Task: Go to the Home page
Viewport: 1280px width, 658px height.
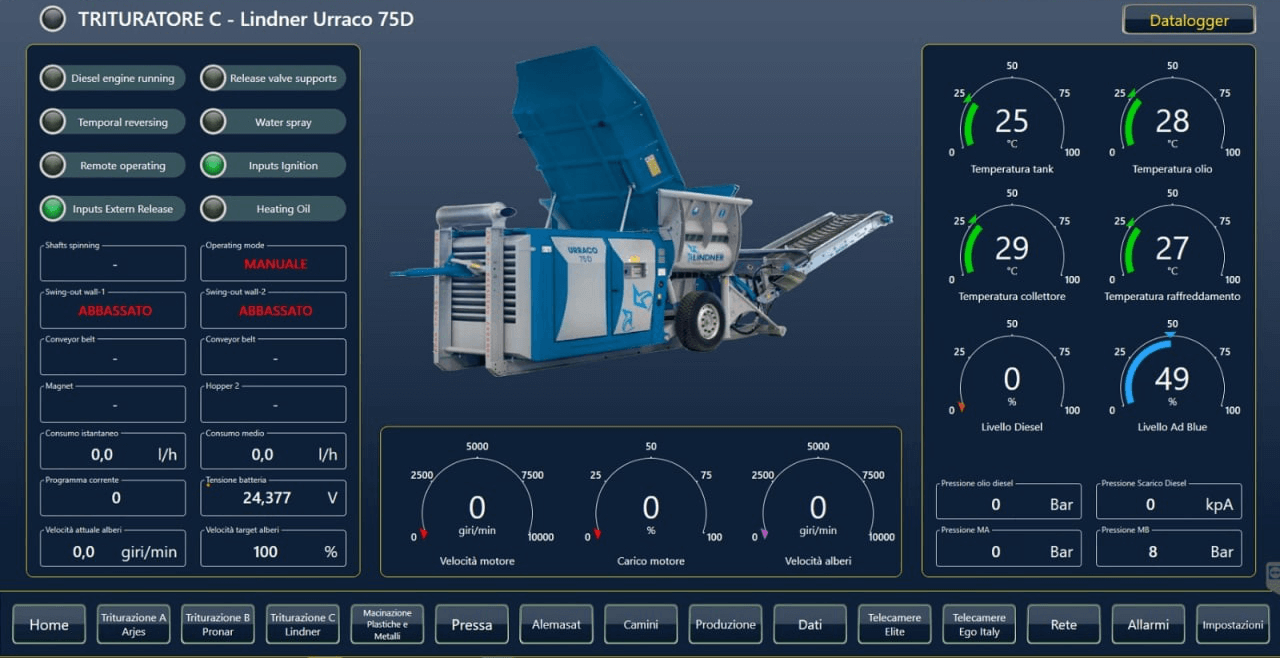Action: pos(49,624)
